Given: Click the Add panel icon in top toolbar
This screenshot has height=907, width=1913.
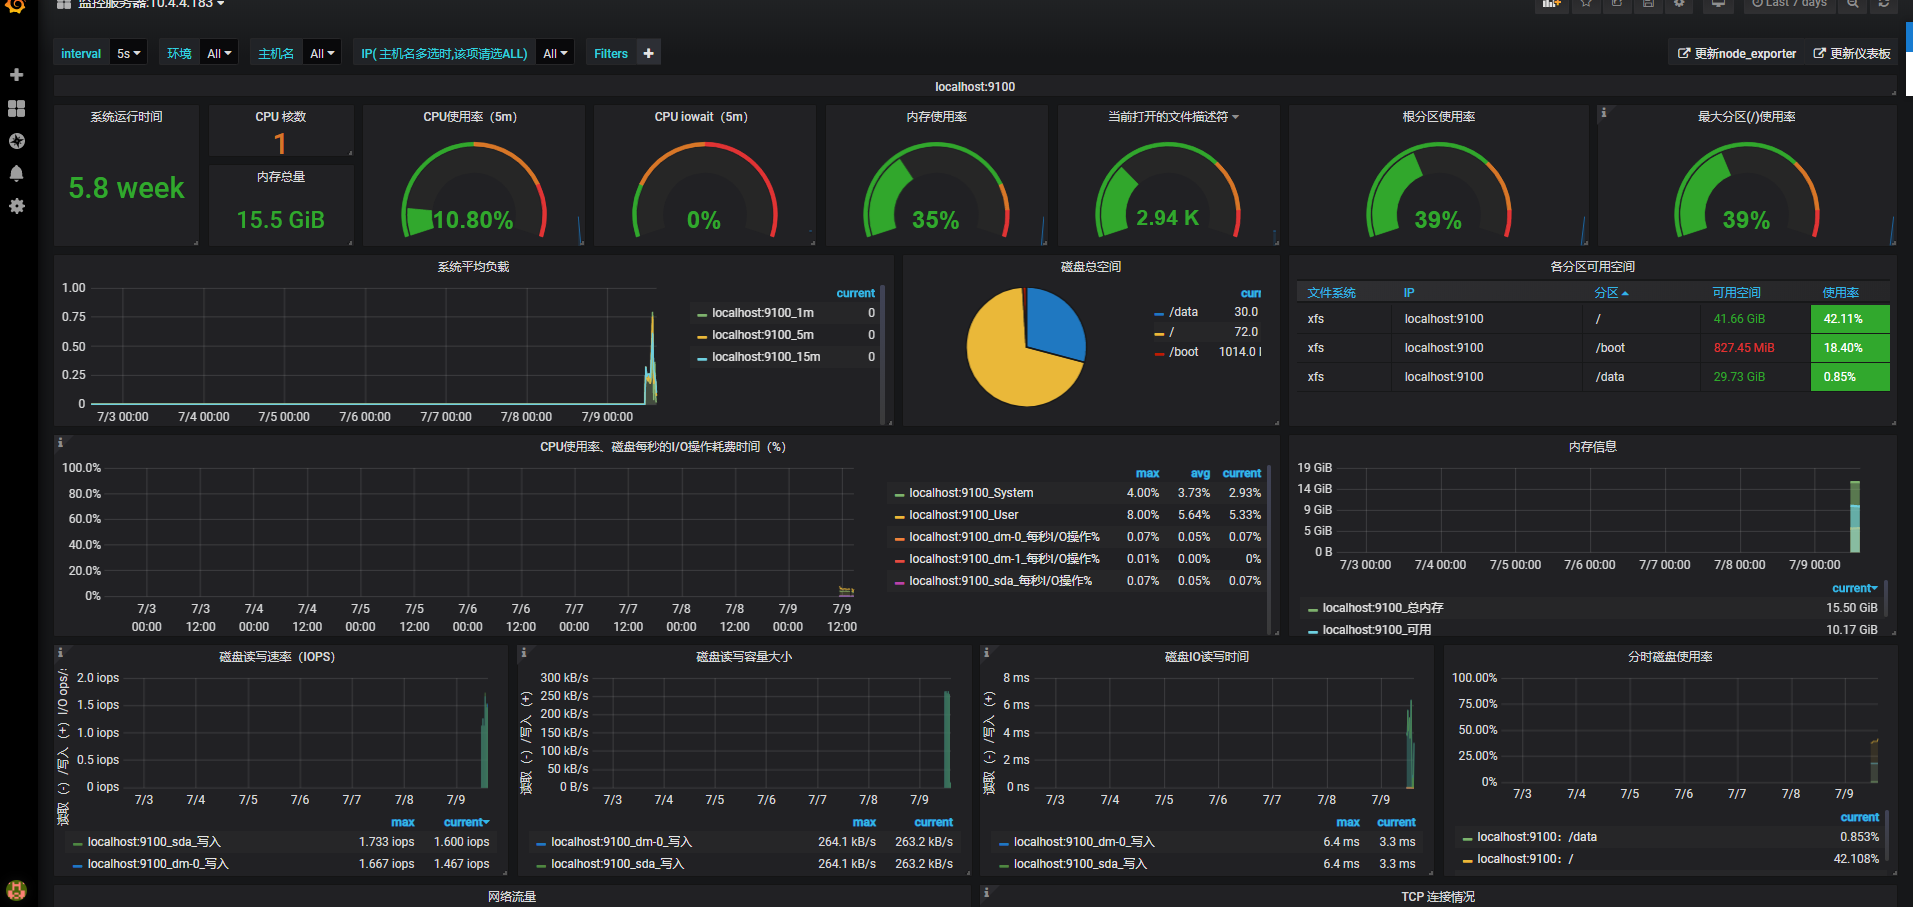Looking at the screenshot, I should point(1551,5).
